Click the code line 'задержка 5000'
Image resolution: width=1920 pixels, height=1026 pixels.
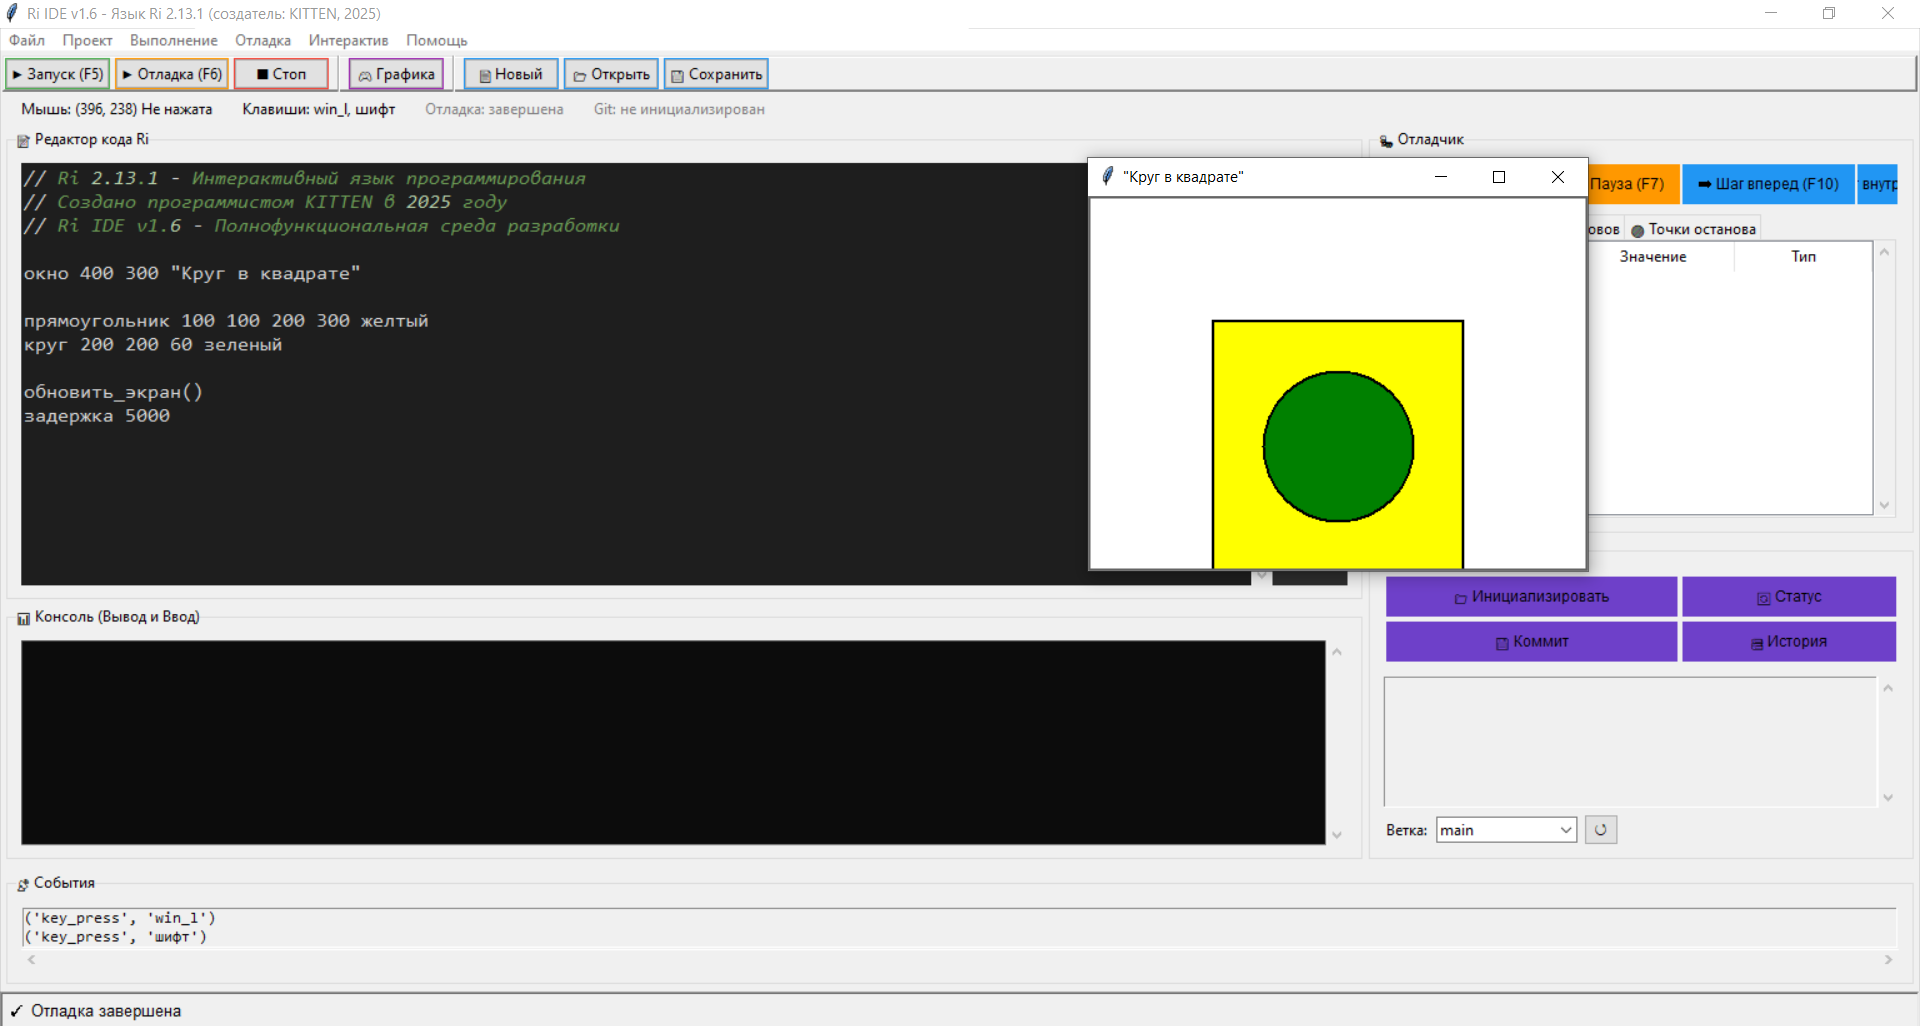pyautogui.click(x=97, y=416)
